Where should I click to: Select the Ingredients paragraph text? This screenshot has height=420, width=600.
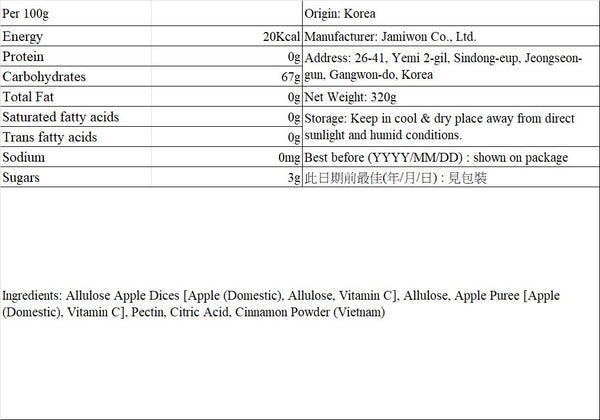(x=281, y=304)
